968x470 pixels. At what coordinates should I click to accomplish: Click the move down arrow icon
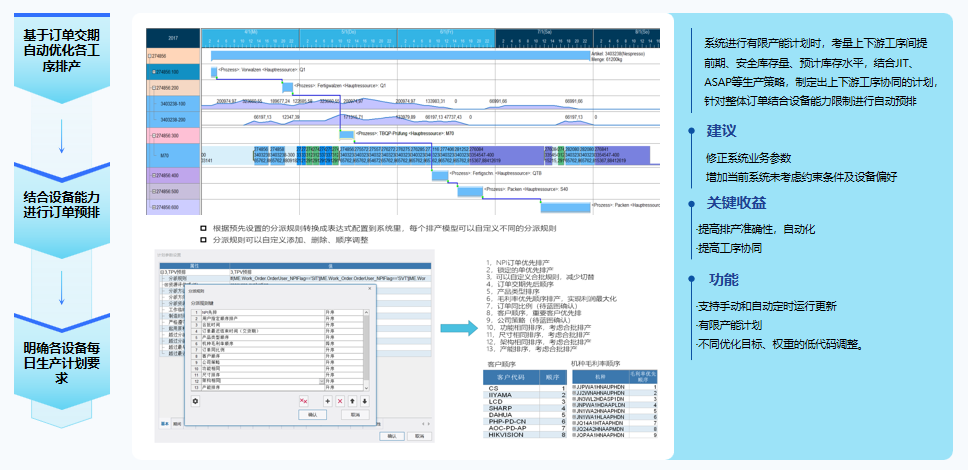coord(365,401)
